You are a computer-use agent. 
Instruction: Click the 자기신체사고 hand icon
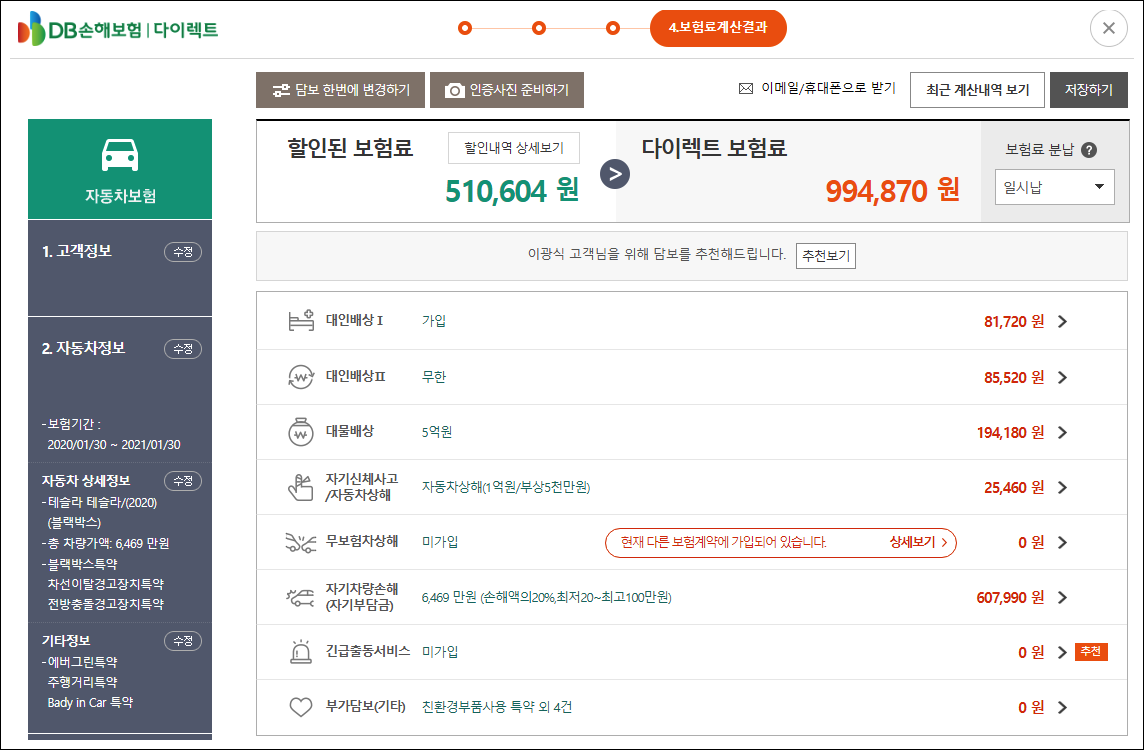click(x=300, y=487)
